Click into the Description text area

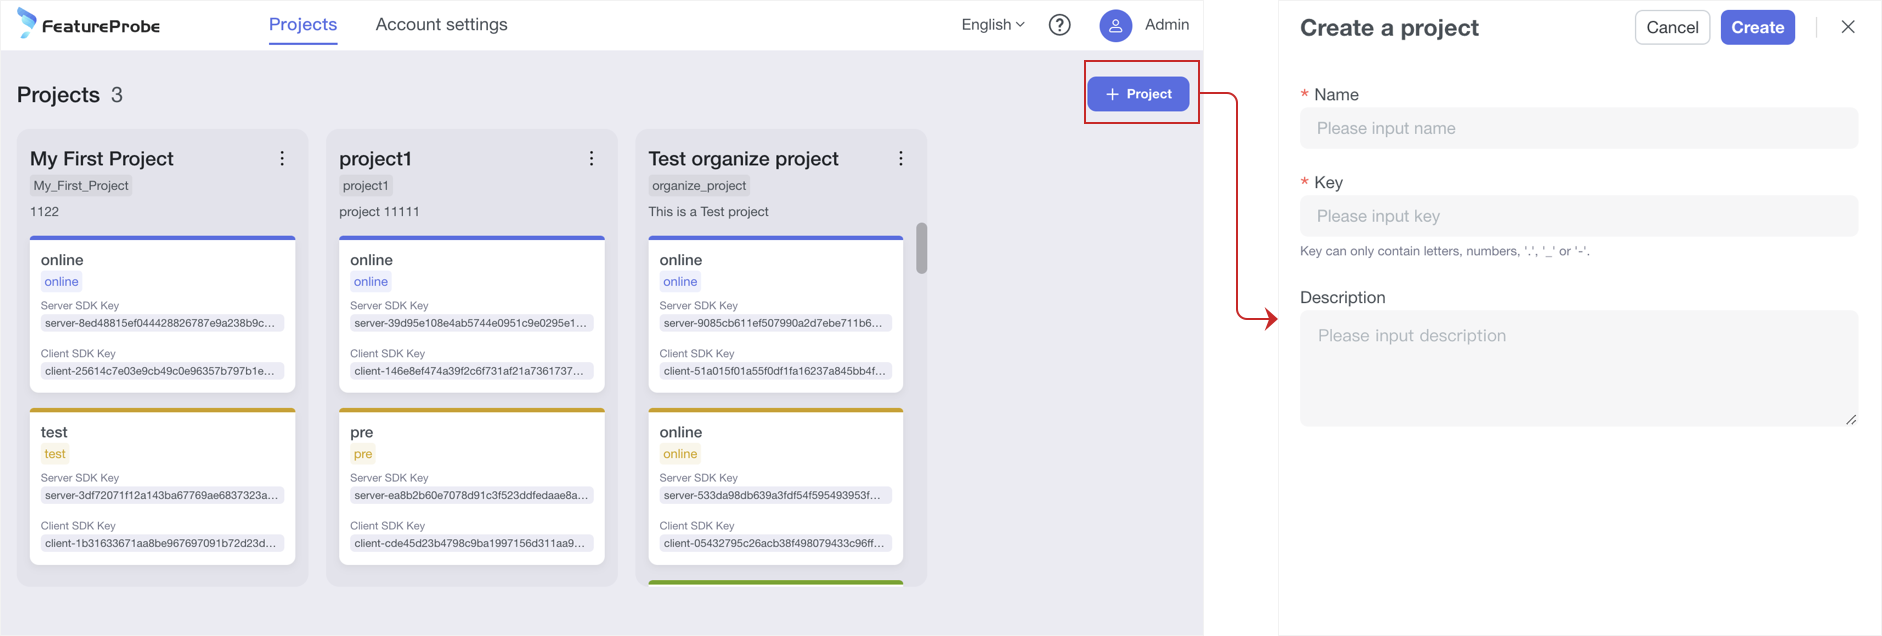1578,368
